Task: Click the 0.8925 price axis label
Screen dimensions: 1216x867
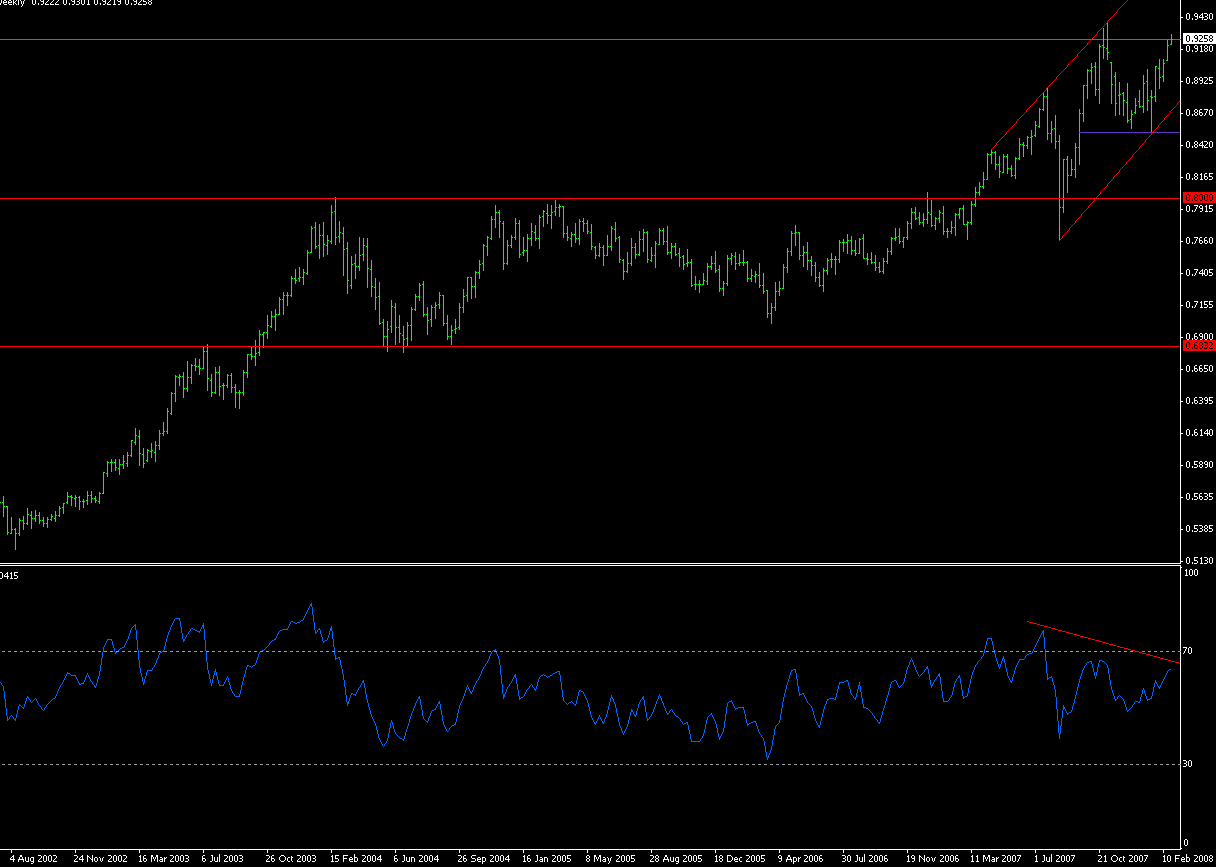Action: (x=1199, y=80)
